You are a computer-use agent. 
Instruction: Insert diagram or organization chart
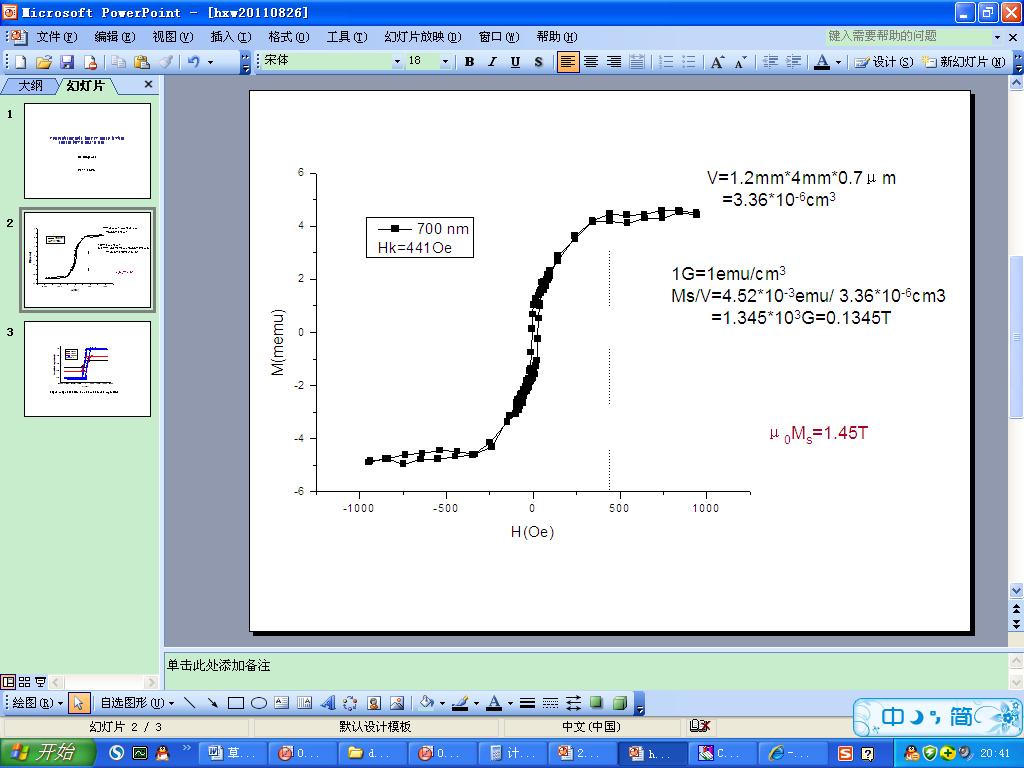pos(351,703)
